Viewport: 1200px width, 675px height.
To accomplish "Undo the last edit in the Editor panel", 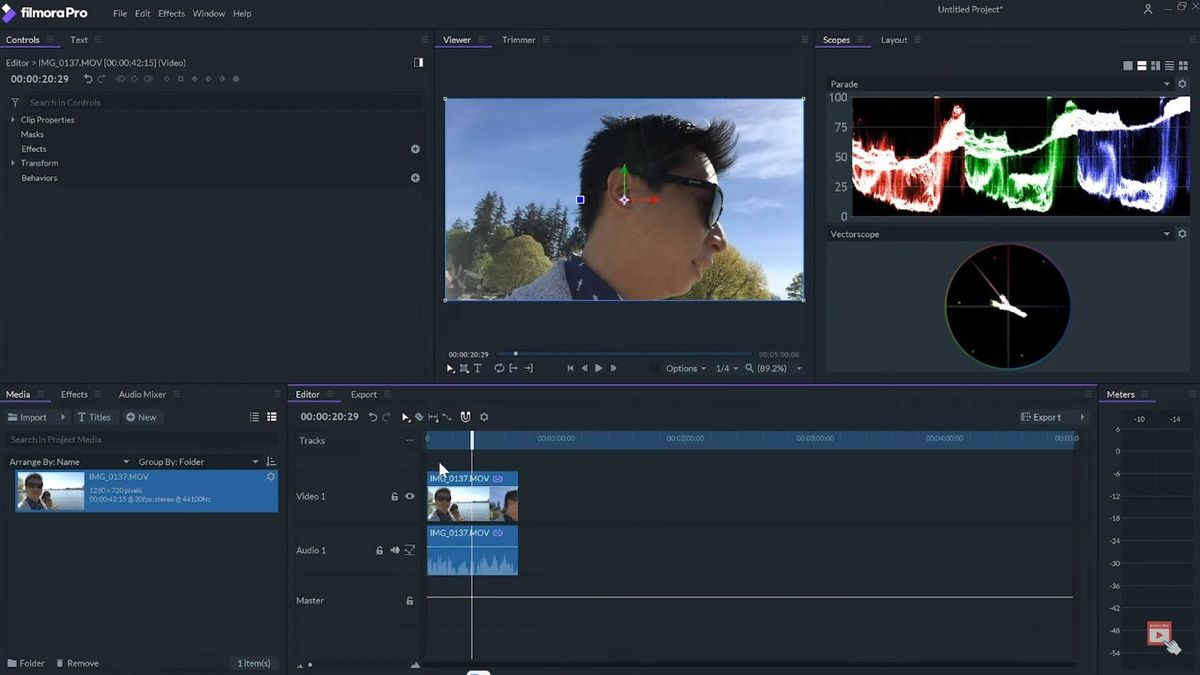I will 373,417.
